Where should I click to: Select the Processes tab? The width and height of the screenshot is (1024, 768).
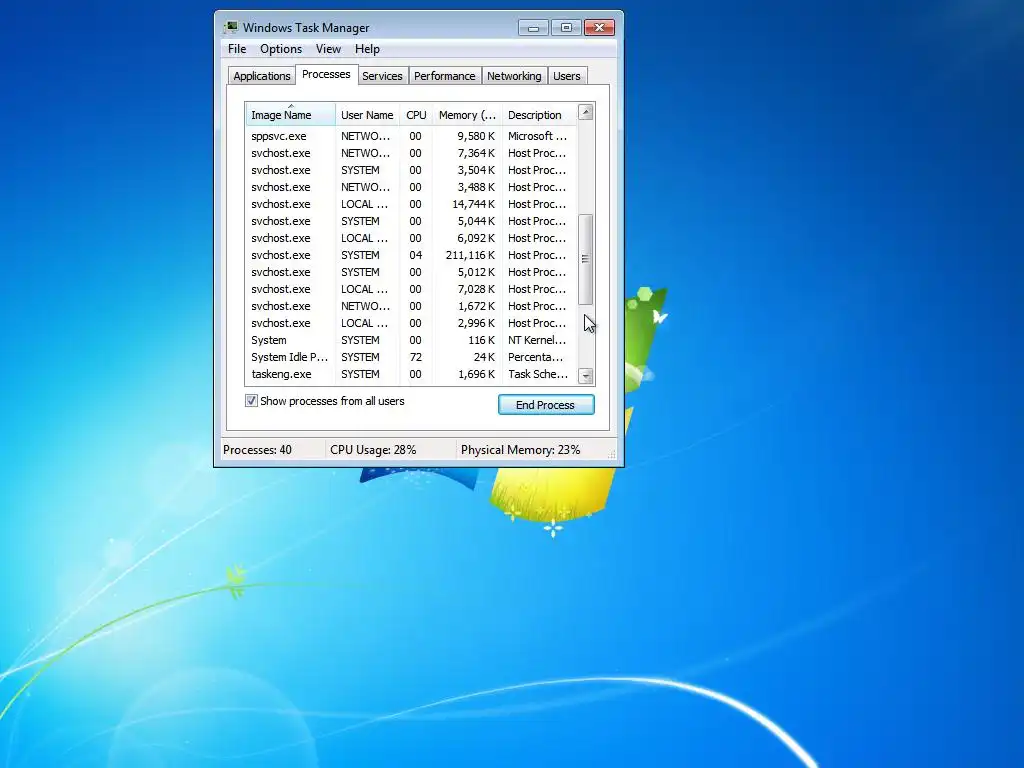point(326,74)
